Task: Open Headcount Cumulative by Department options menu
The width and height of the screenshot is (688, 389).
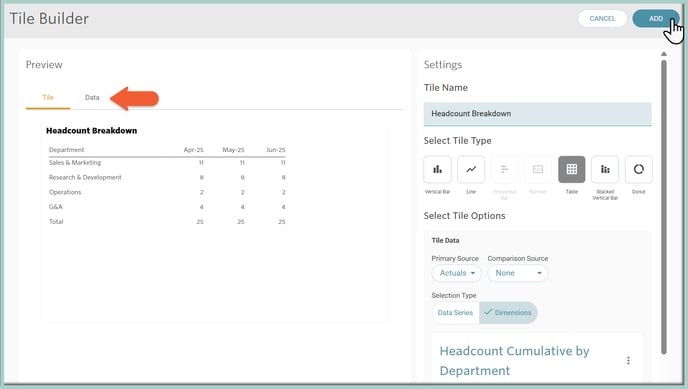Action: click(x=628, y=360)
